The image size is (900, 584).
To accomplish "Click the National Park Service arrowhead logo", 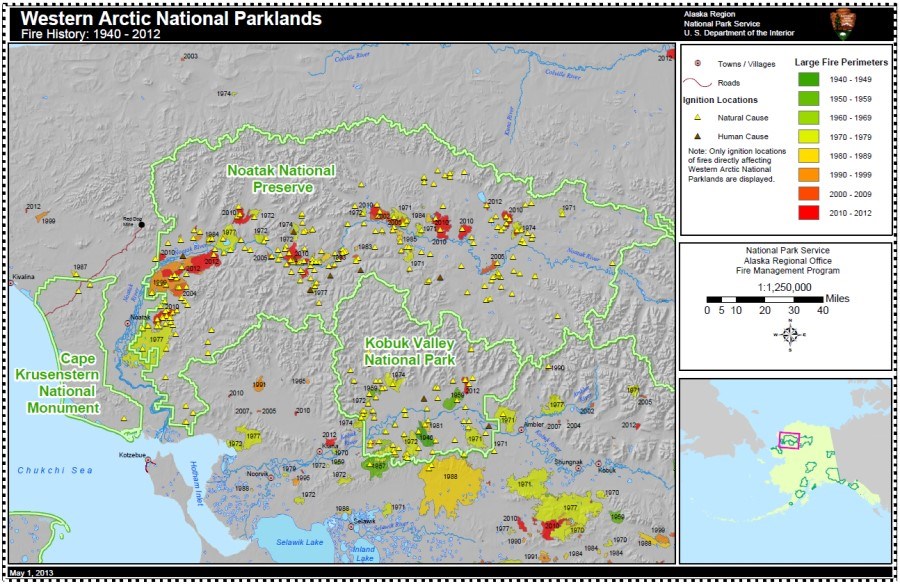I will [x=843, y=24].
